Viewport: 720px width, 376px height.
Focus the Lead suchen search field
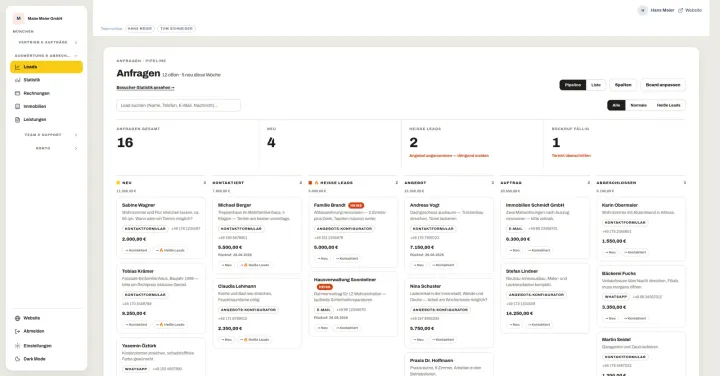[178, 105]
